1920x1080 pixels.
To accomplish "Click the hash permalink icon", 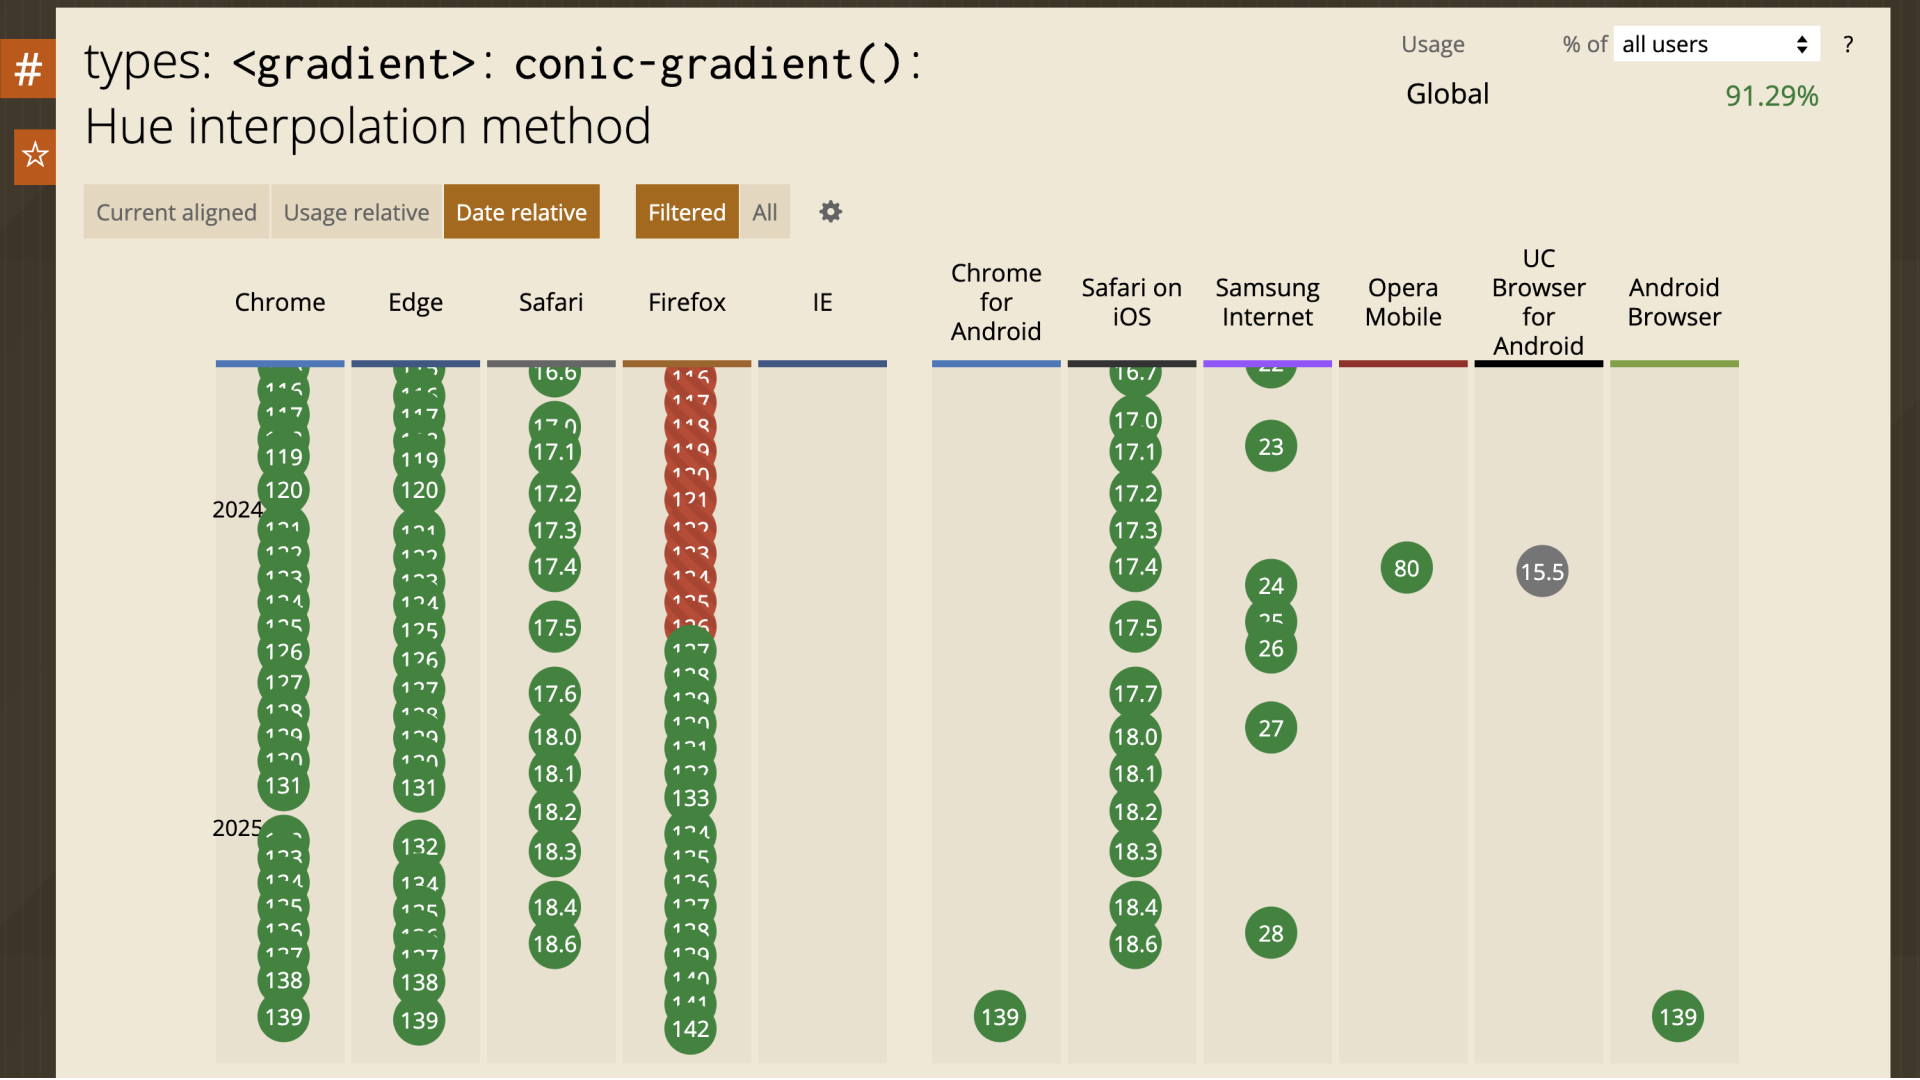I will point(28,69).
